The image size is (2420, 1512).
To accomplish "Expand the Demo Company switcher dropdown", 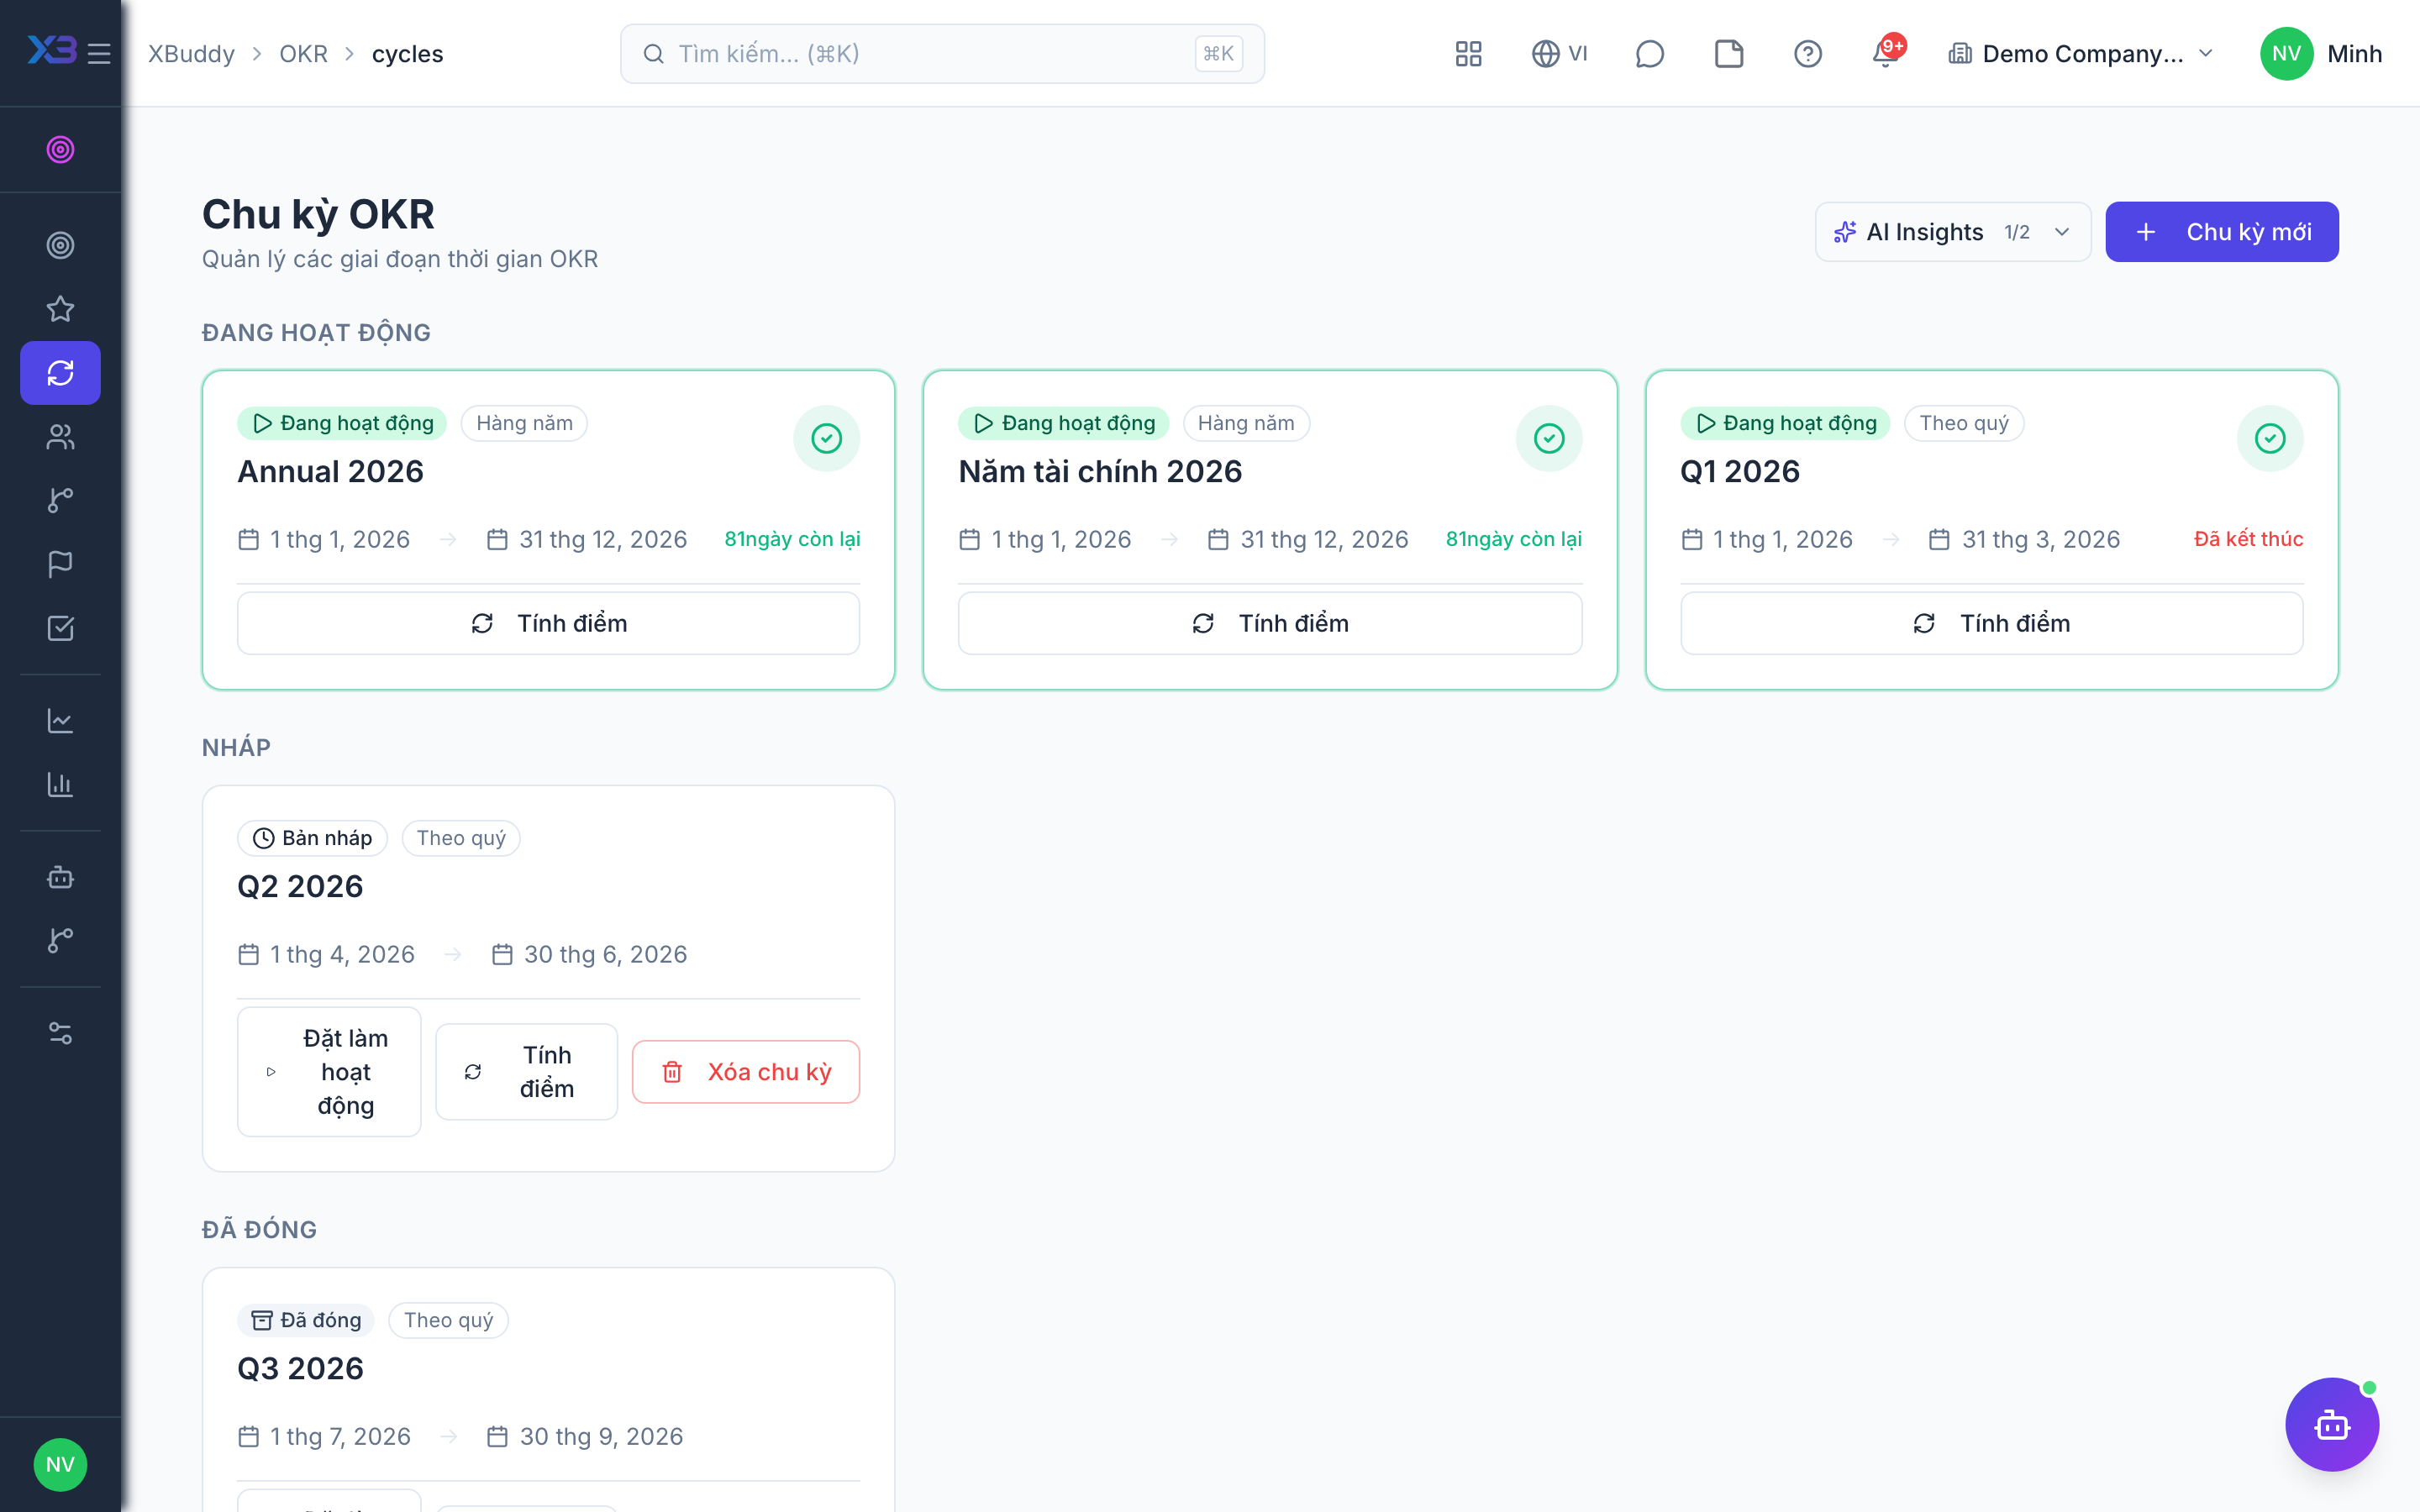I will (x=2081, y=53).
